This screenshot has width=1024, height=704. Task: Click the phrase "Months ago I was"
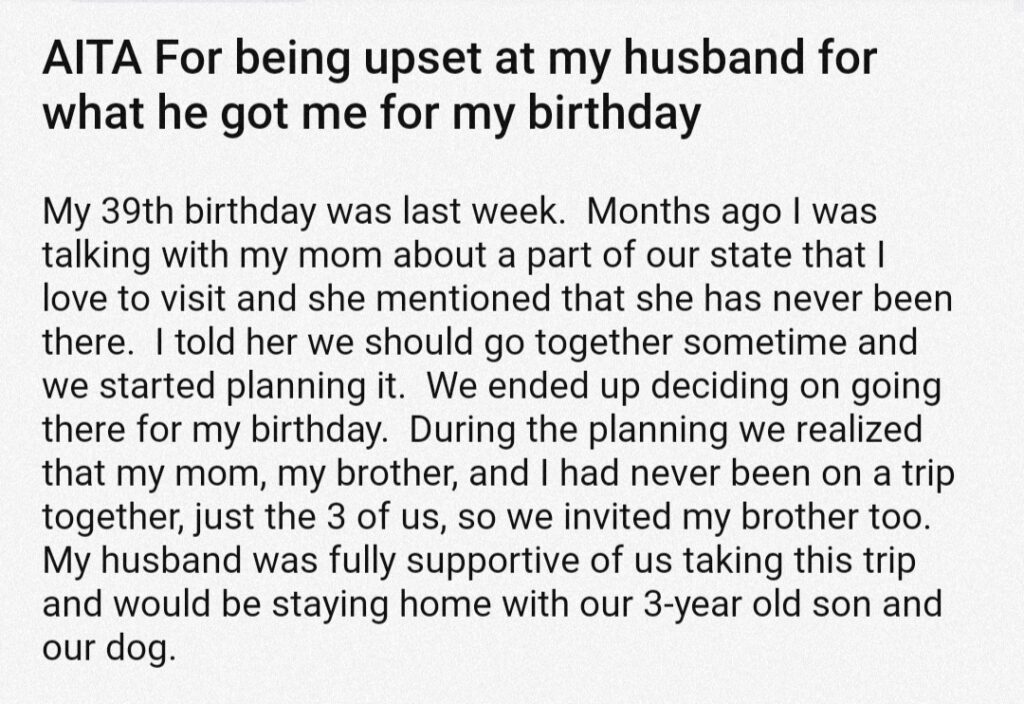(731, 212)
